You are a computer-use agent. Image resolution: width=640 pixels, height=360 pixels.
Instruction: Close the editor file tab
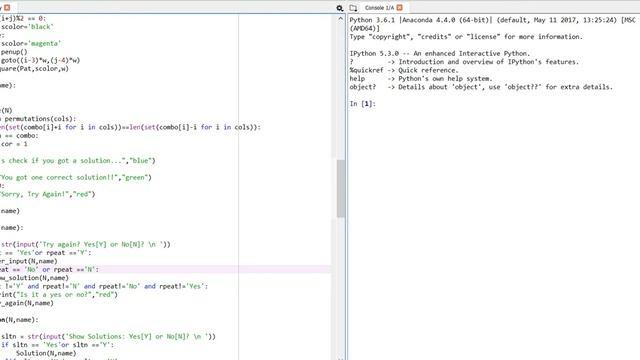tap(7, 7)
